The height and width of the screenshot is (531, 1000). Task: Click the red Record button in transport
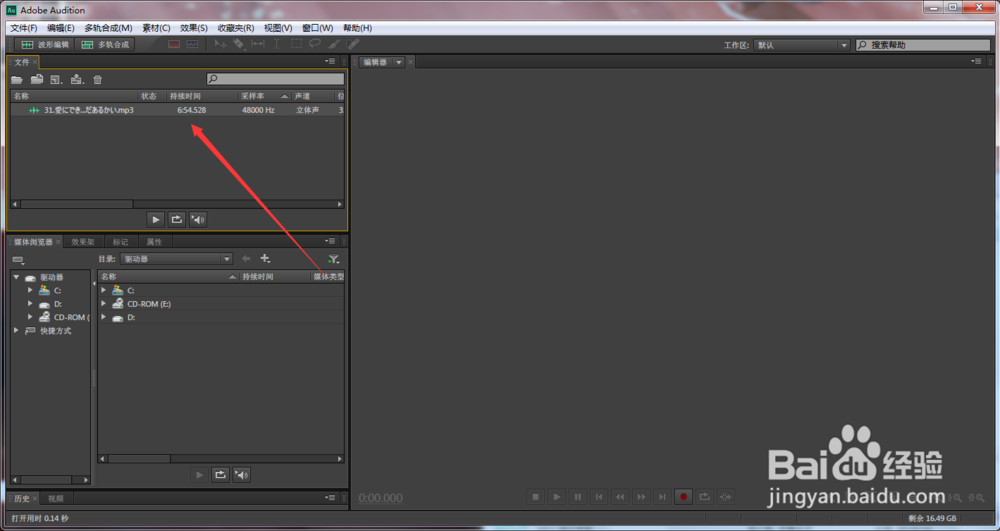point(684,497)
